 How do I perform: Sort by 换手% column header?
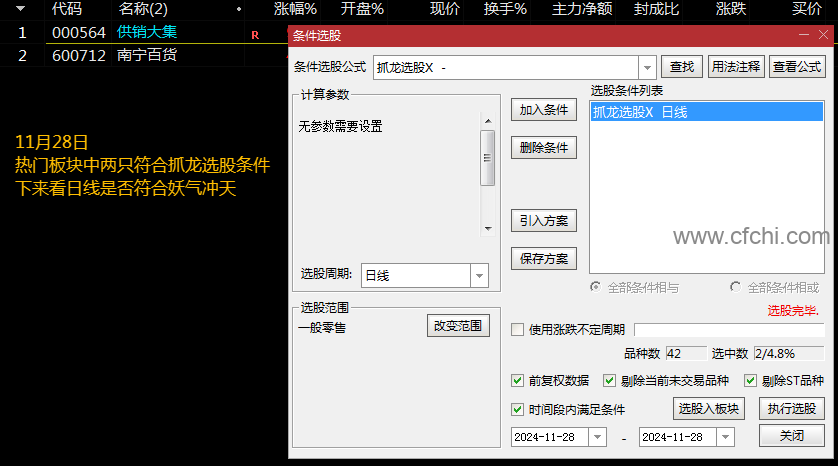pyautogui.click(x=505, y=9)
